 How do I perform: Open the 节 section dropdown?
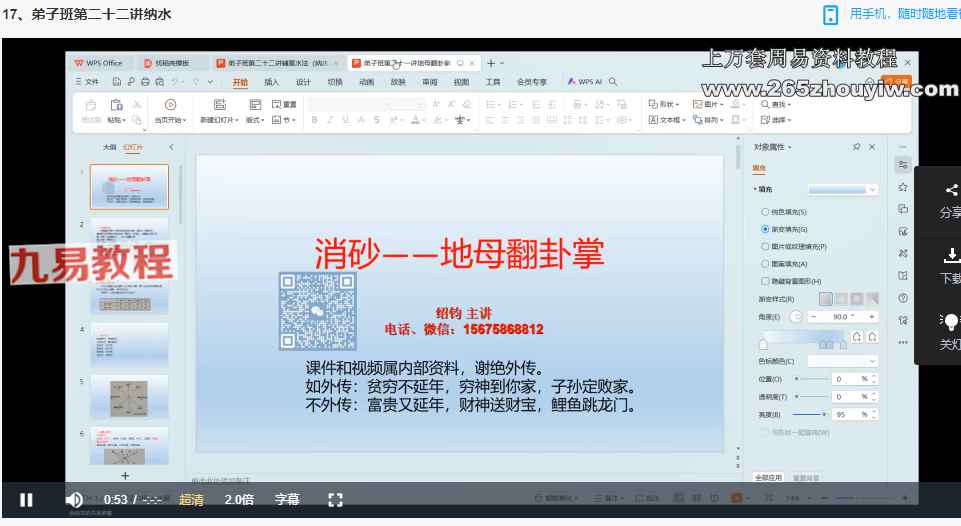[284, 120]
